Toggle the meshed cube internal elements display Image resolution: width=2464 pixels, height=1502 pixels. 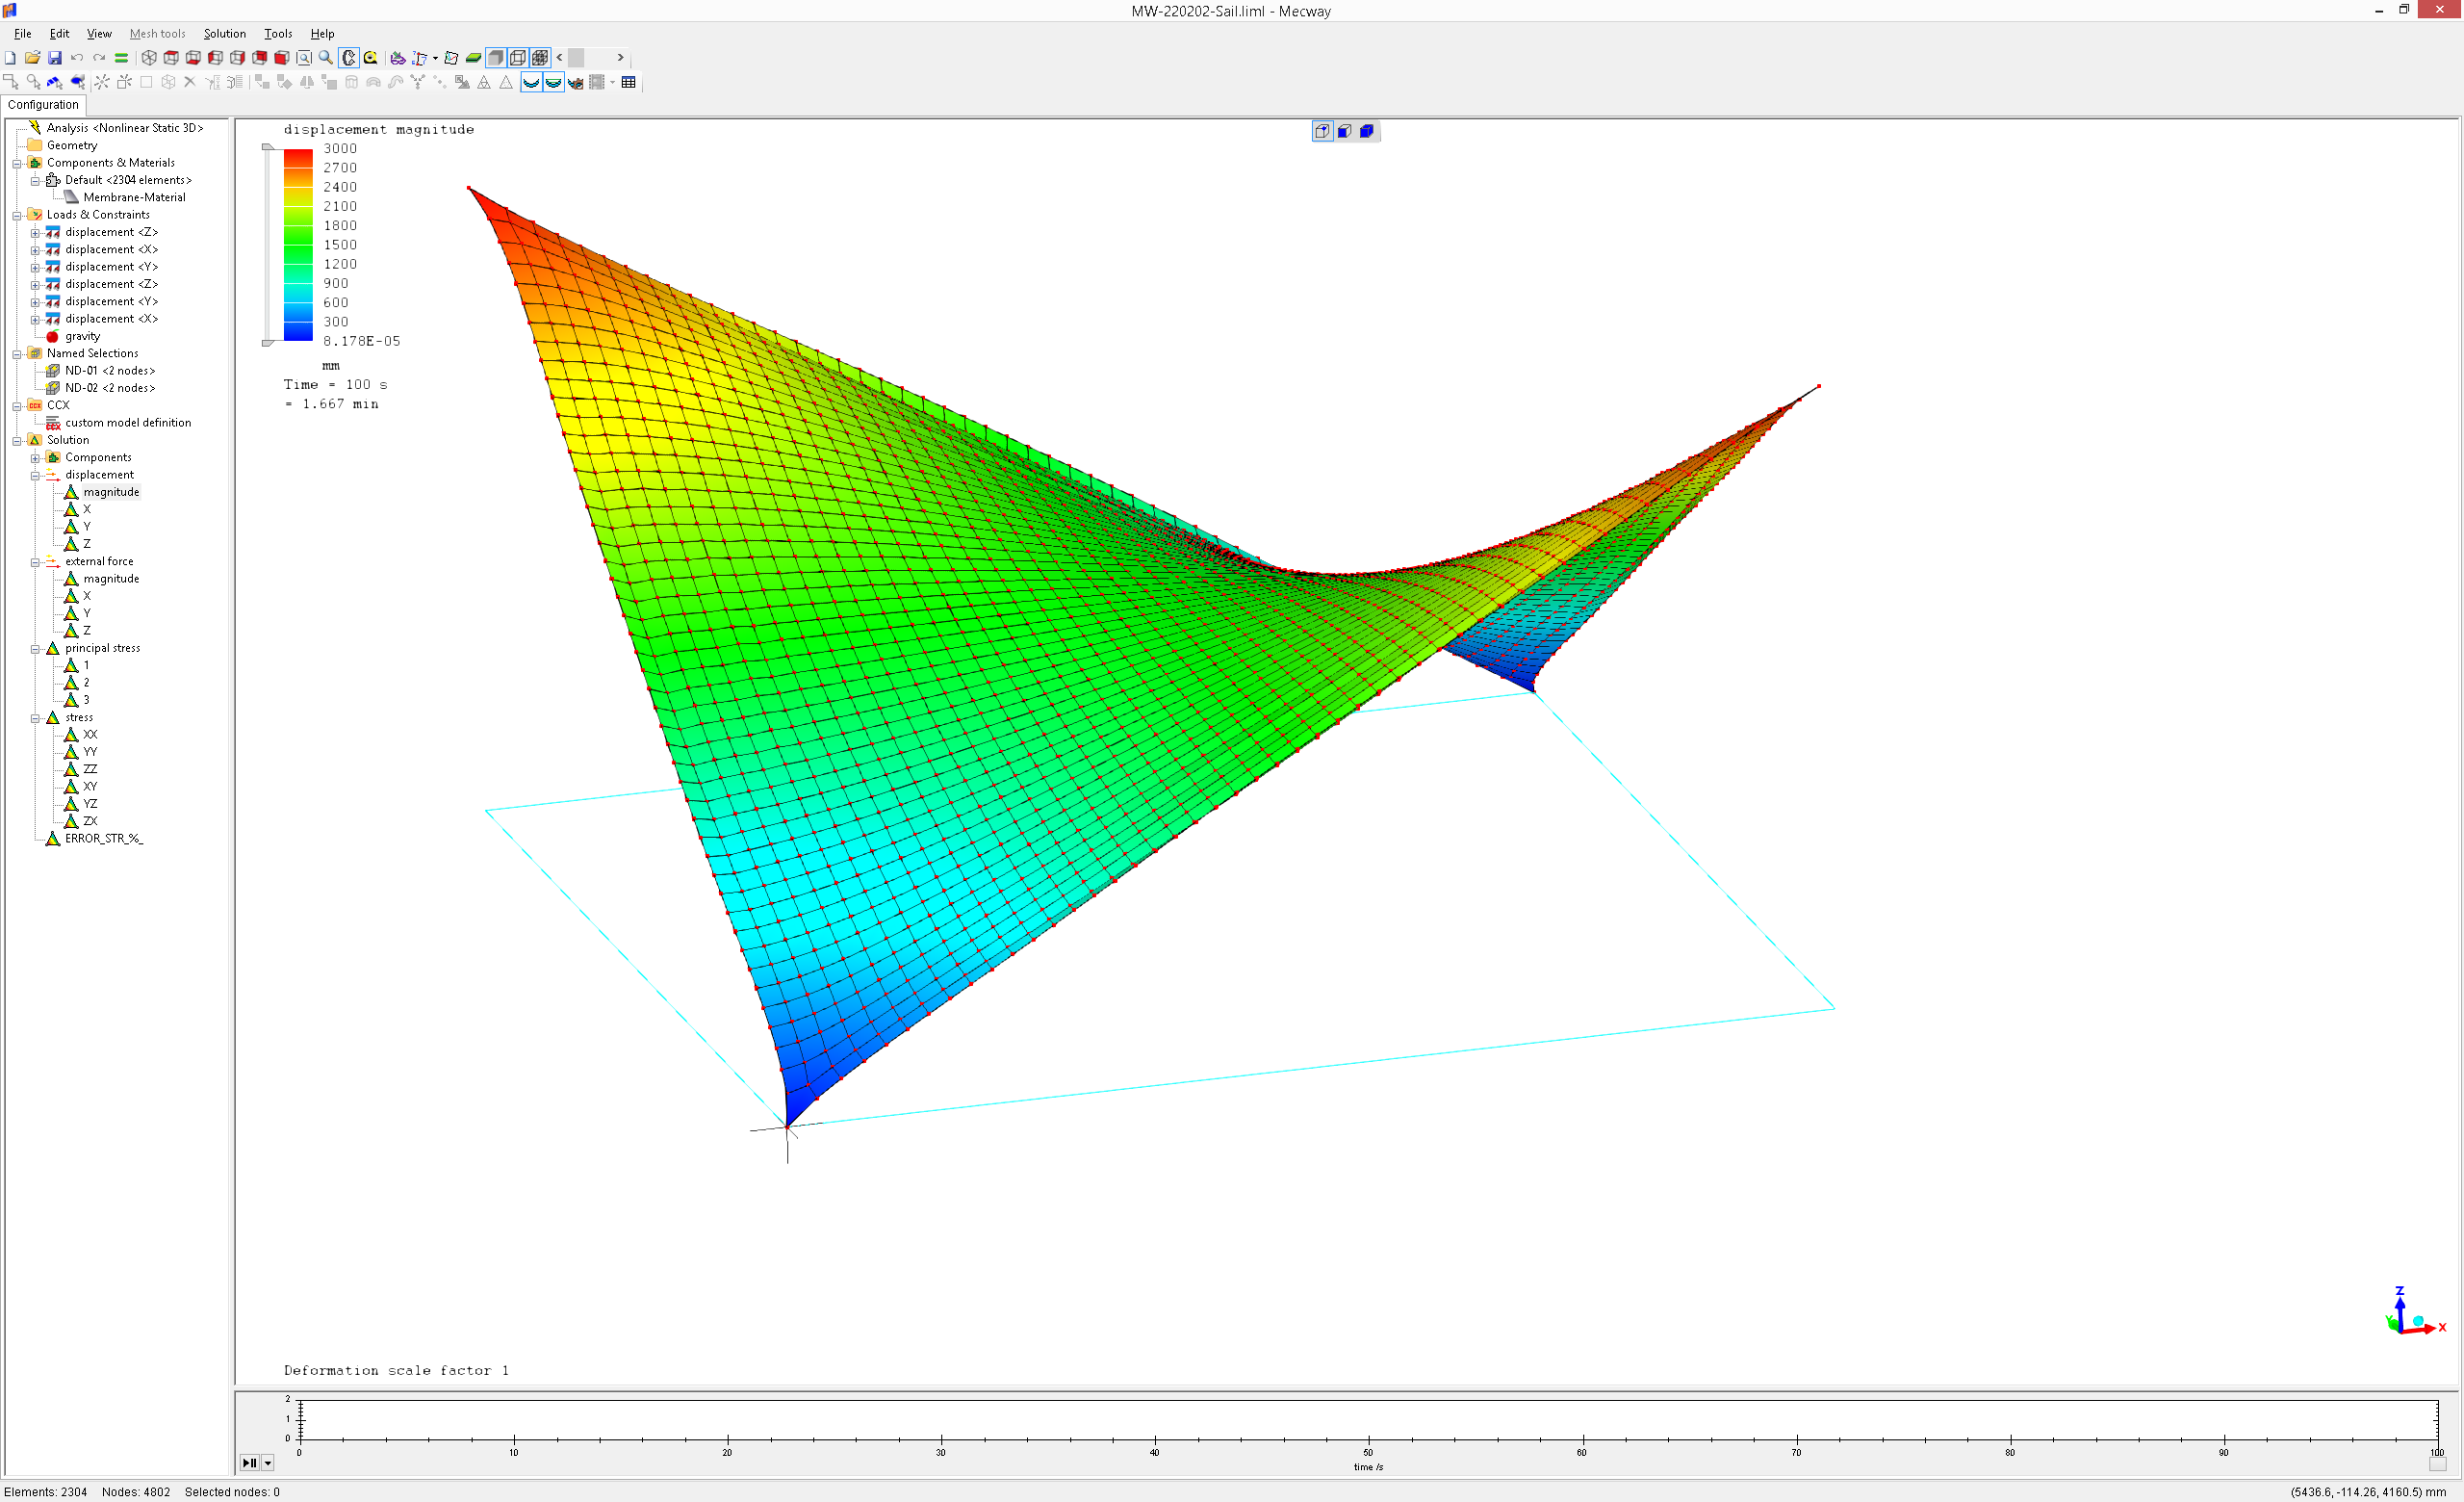540,58
